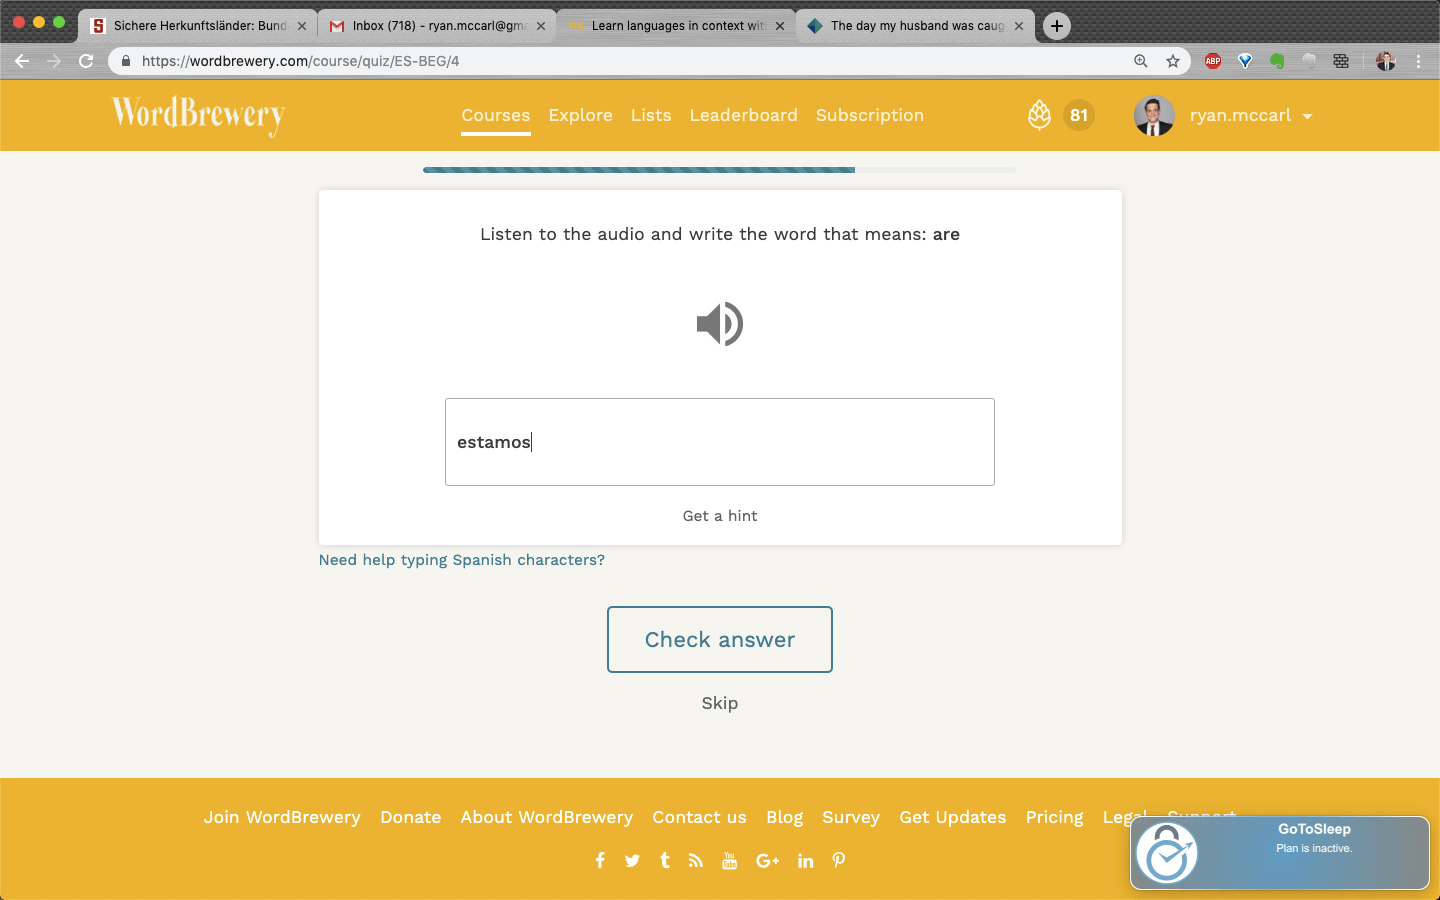Click the Skip link

pos(720,703)
